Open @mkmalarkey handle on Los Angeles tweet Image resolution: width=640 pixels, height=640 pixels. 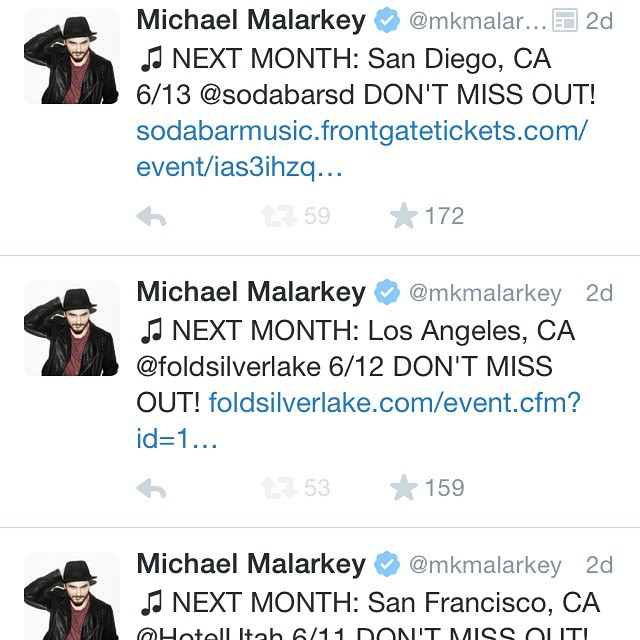(x=485, y=293)
